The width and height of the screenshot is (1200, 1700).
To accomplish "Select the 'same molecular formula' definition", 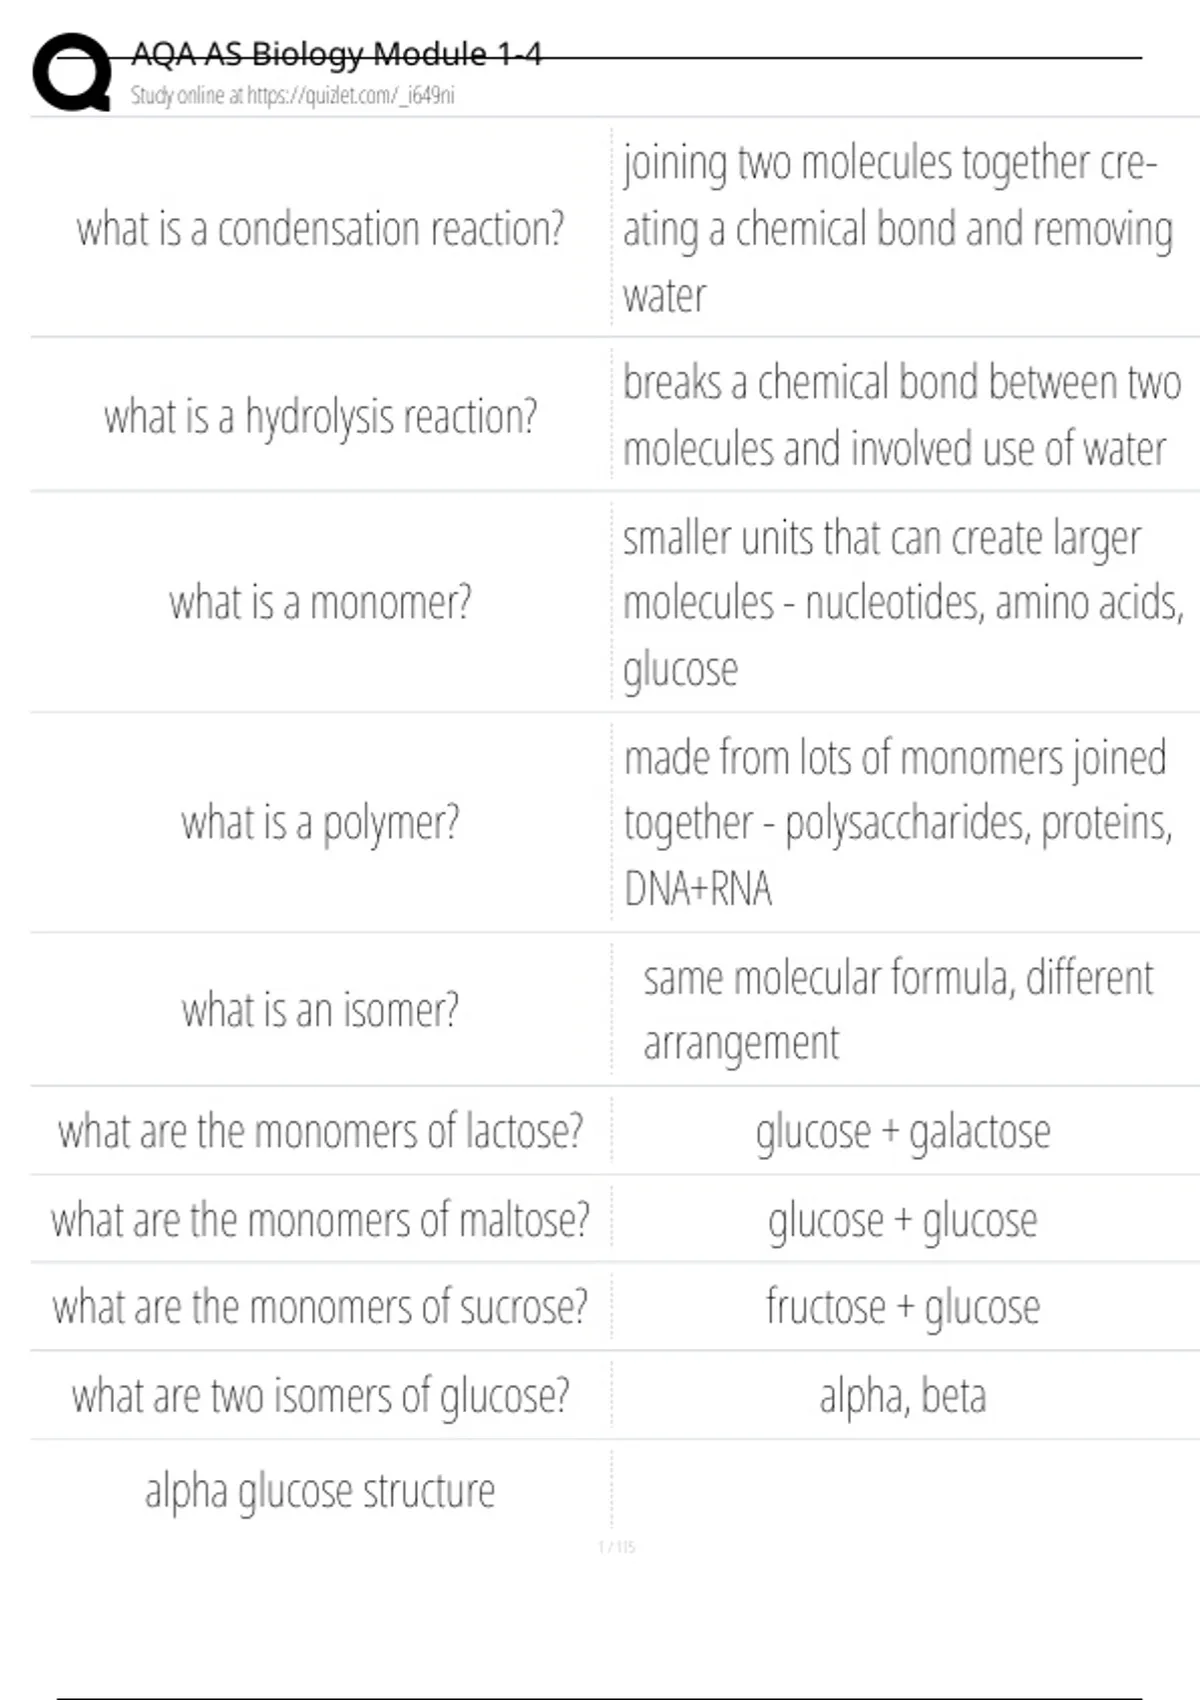I will coord(898,1010).
